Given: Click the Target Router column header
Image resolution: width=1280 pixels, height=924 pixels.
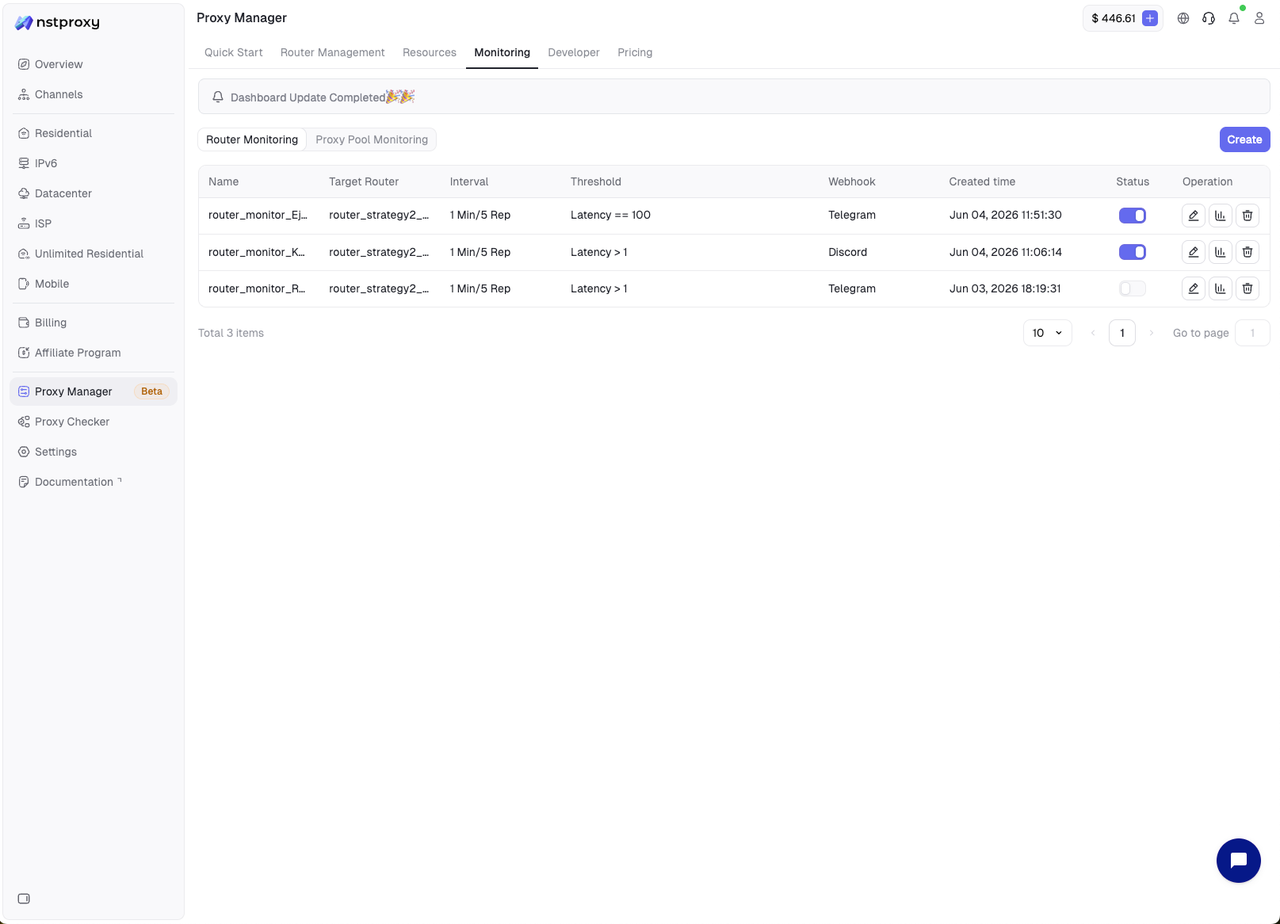Looking at the screenshot, I should (364, 182).
